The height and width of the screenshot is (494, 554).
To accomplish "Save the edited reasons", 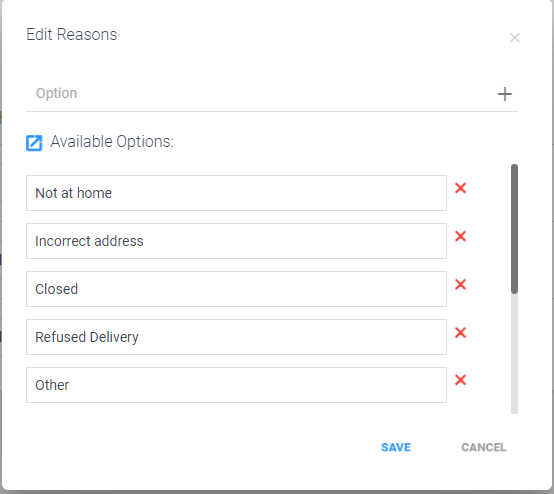I will (396, 447).
